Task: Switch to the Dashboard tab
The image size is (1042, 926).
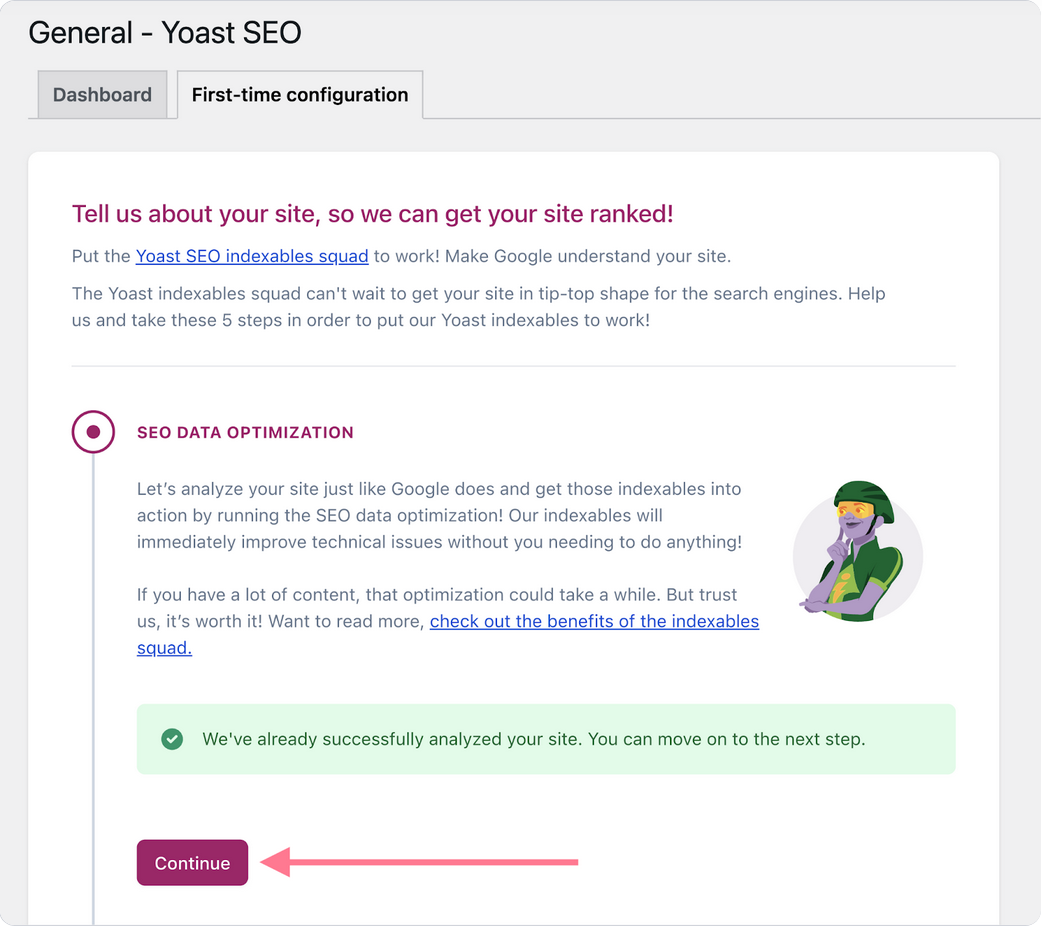Action: 102,95
